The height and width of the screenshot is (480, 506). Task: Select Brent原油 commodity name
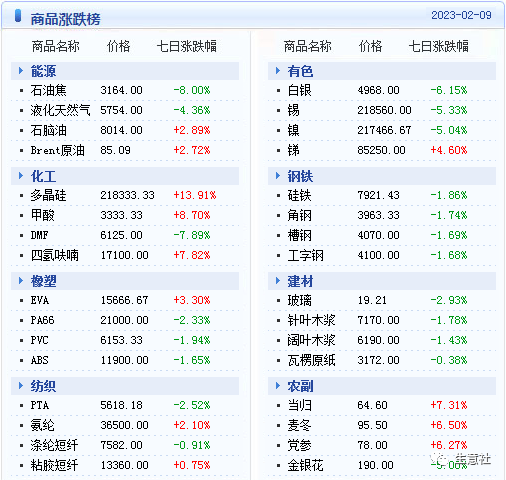(58, 150)
